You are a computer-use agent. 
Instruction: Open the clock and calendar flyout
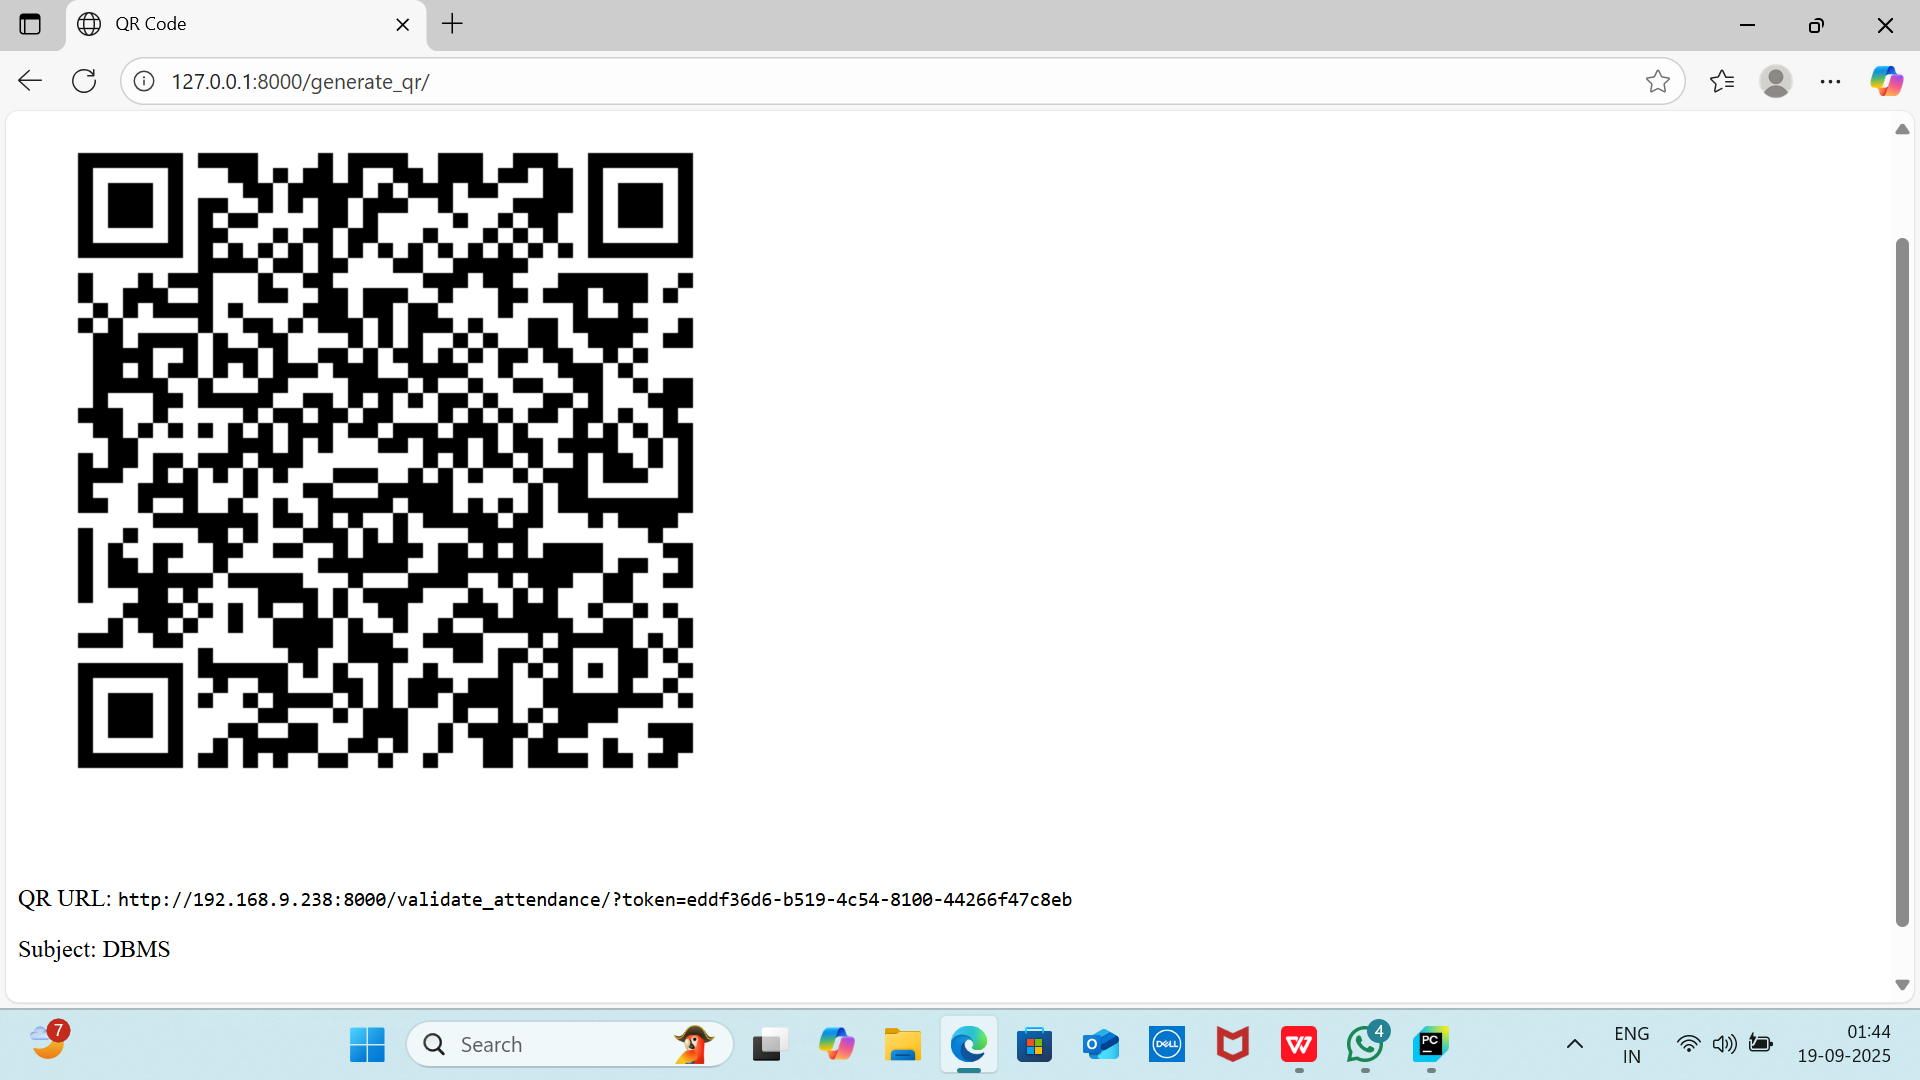pos(1844,1045)
